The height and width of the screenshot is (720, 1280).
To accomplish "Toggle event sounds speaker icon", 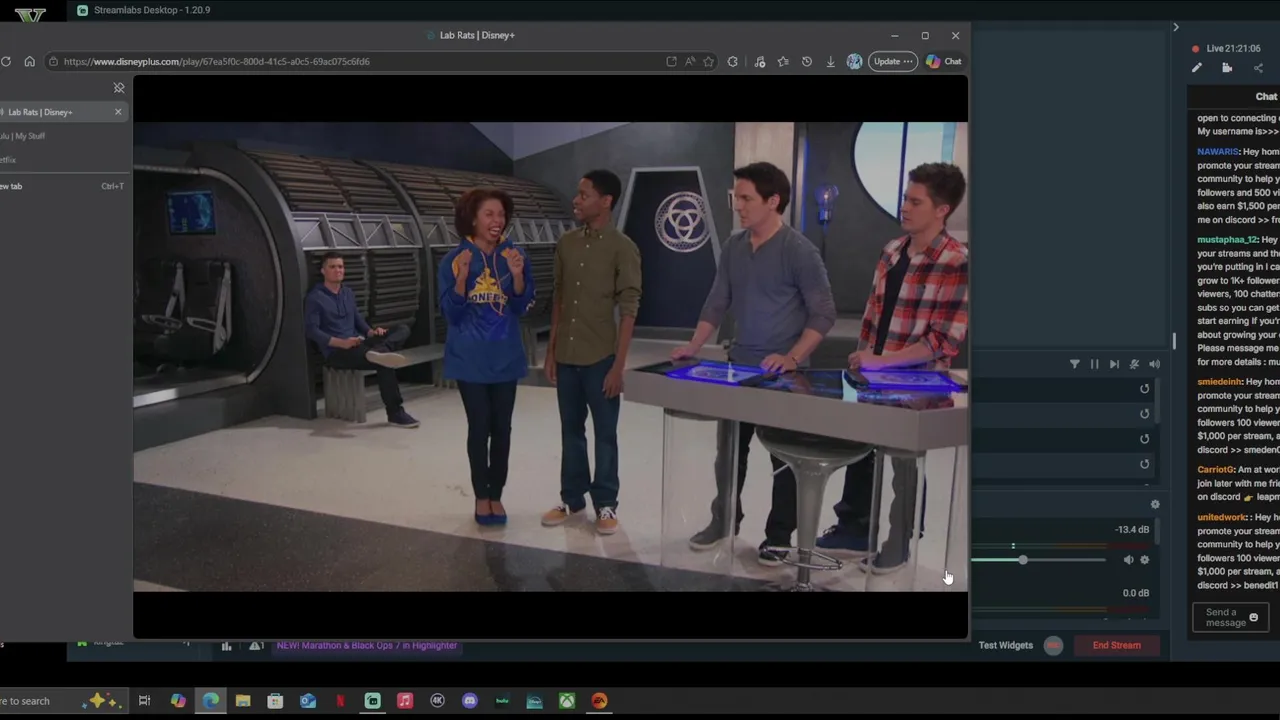I will (x=1154, y=365).
